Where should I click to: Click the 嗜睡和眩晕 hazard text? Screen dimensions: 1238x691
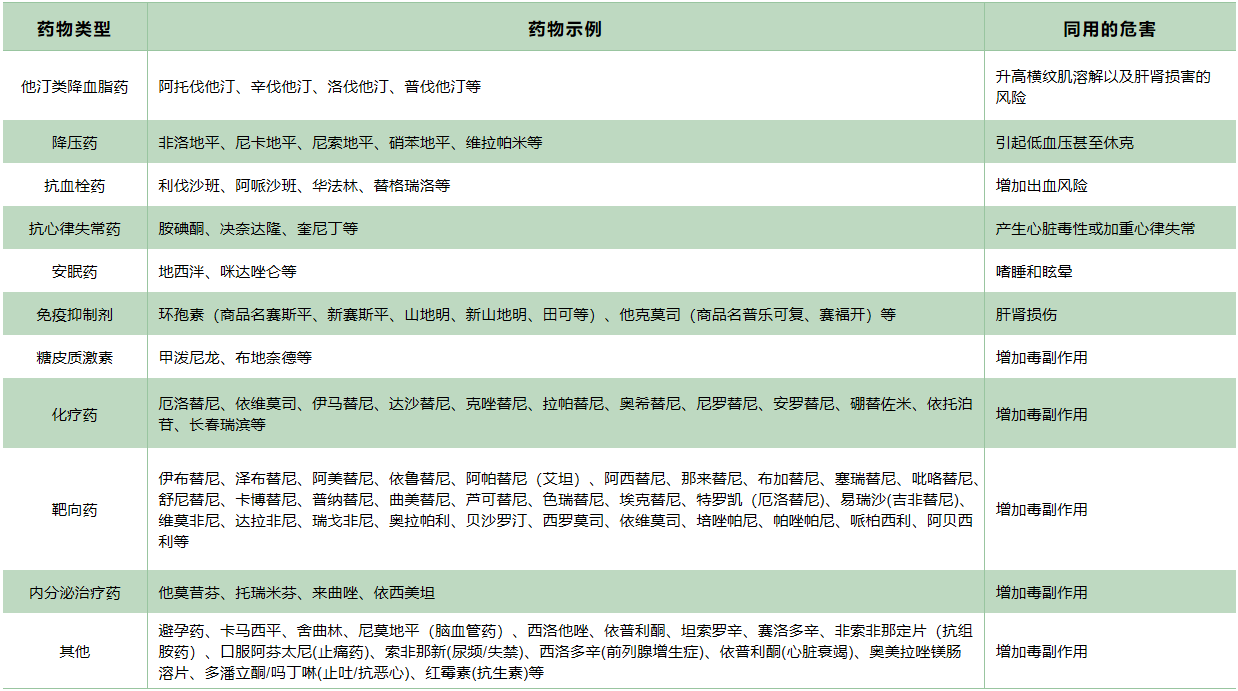[1034, 272]
